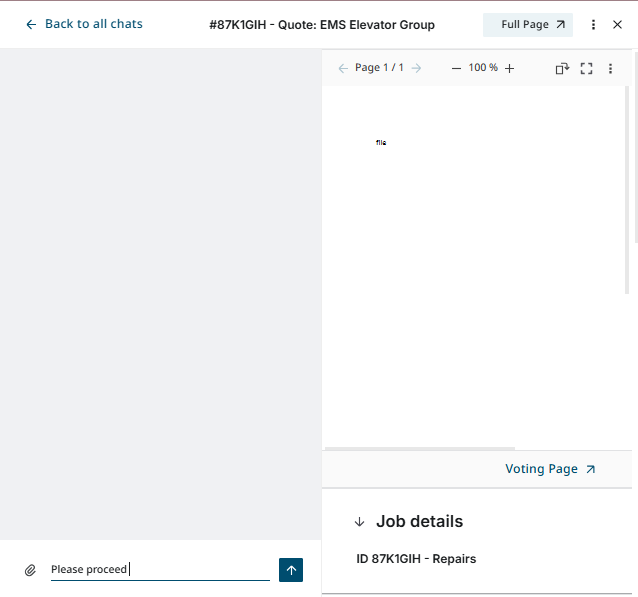This screenshot has width=638, height=597.
Task: Go back to all chats
Action: (84, 24)
